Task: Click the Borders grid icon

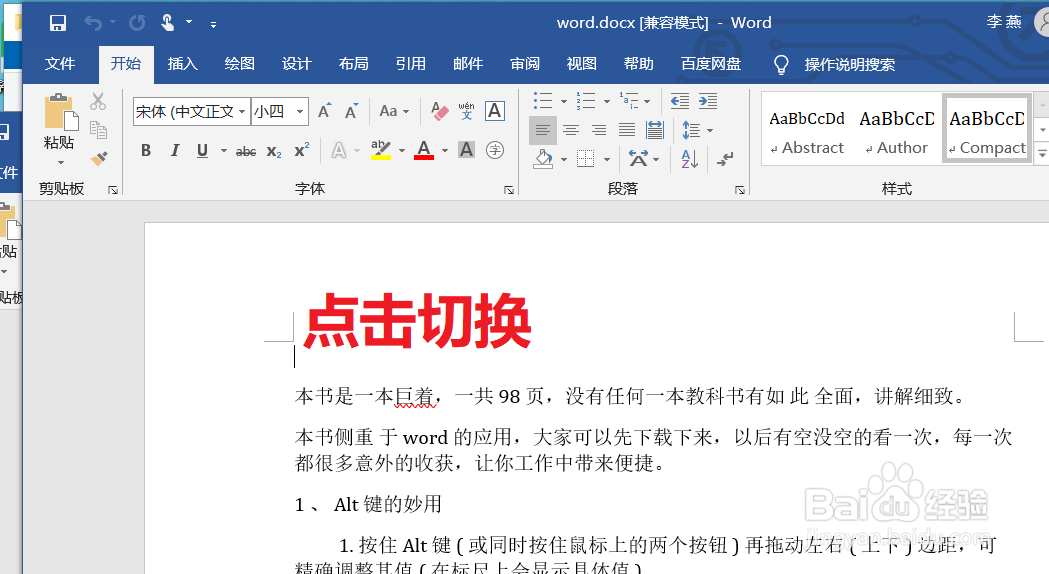Action: 585,159
